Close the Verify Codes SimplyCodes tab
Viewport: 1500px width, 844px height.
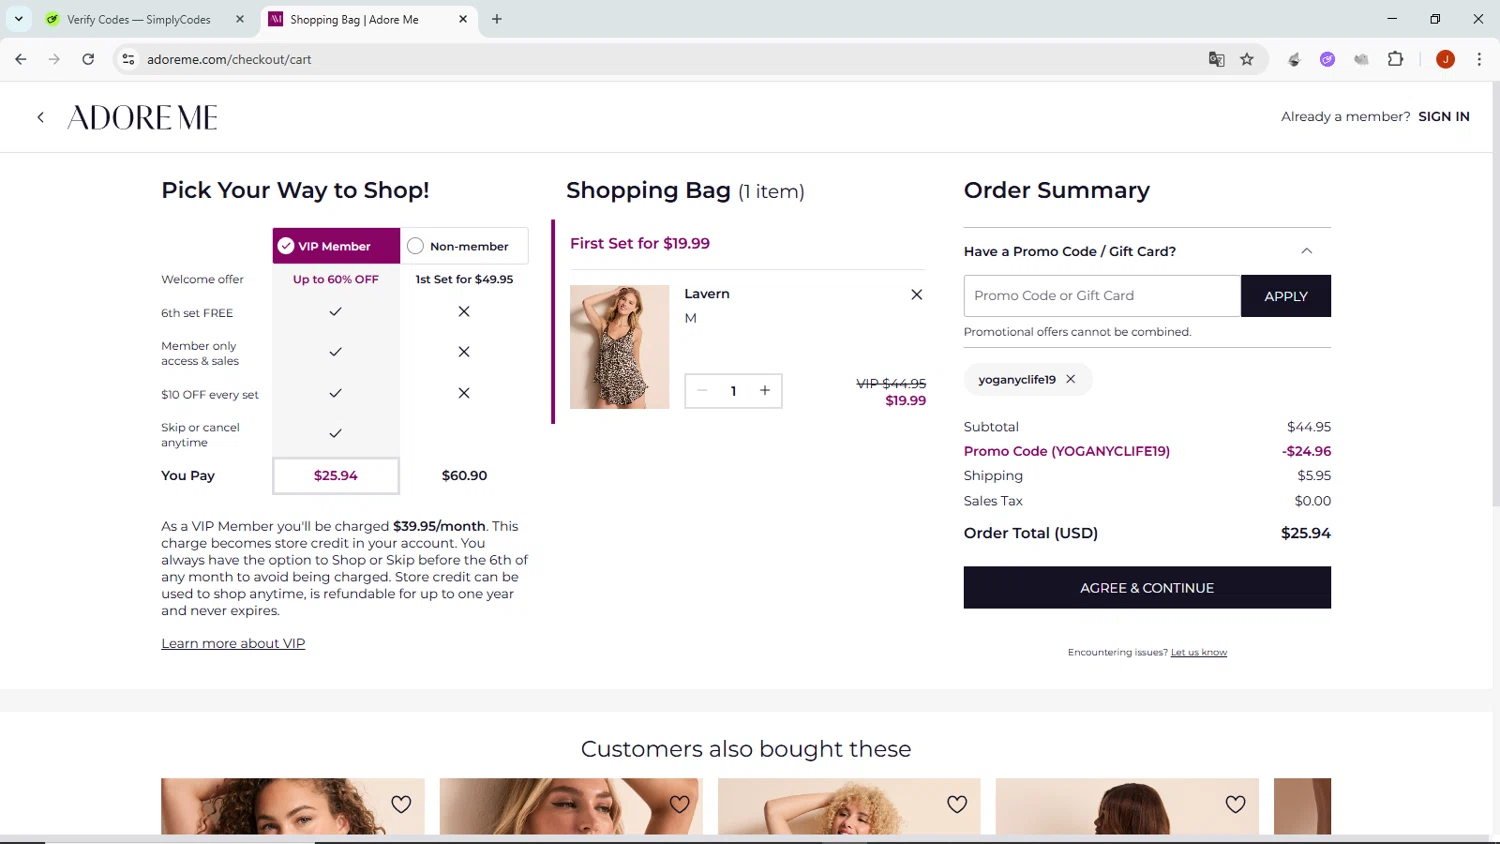click(240, 19)
